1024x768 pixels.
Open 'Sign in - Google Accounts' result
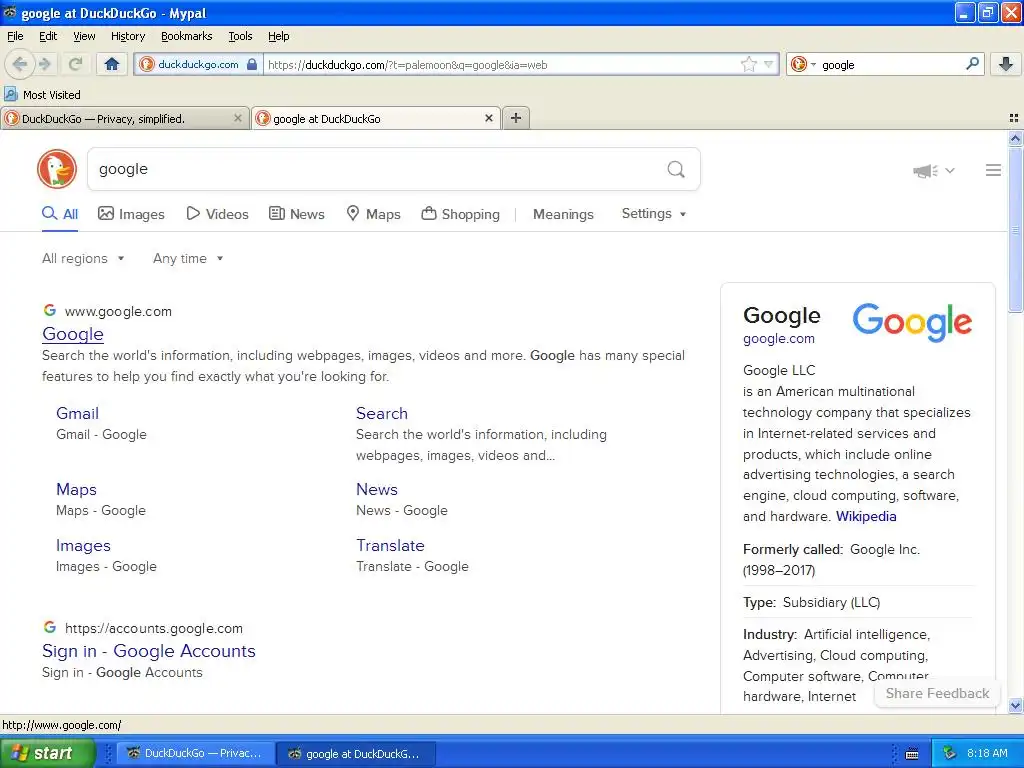tap(148, 650)
